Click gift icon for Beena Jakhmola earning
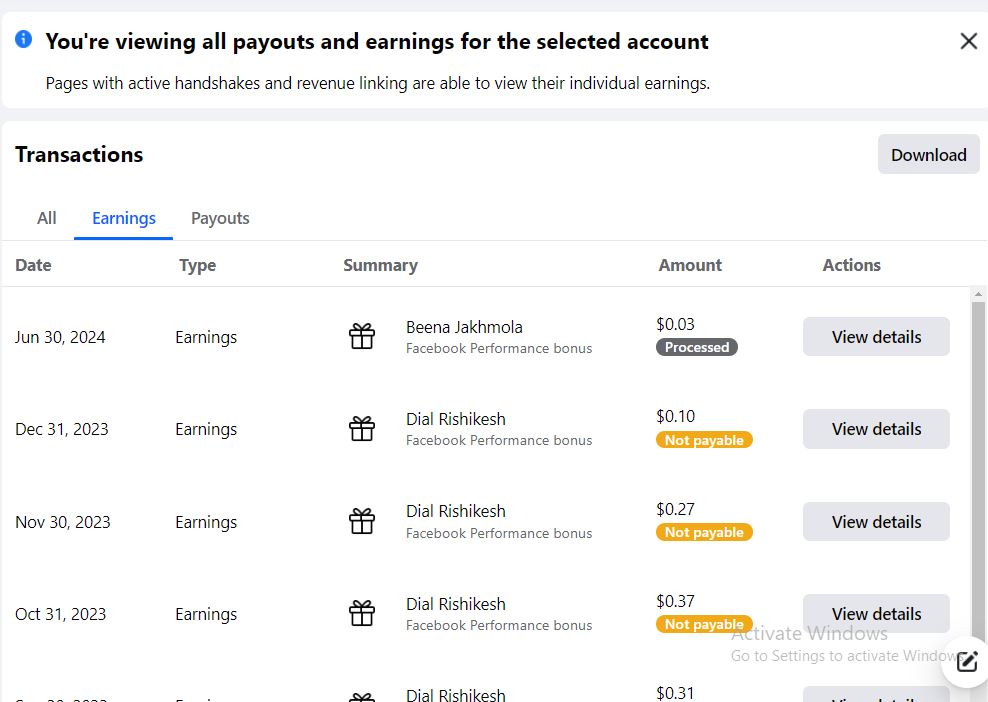988x702 pixels. coord(362,337)
